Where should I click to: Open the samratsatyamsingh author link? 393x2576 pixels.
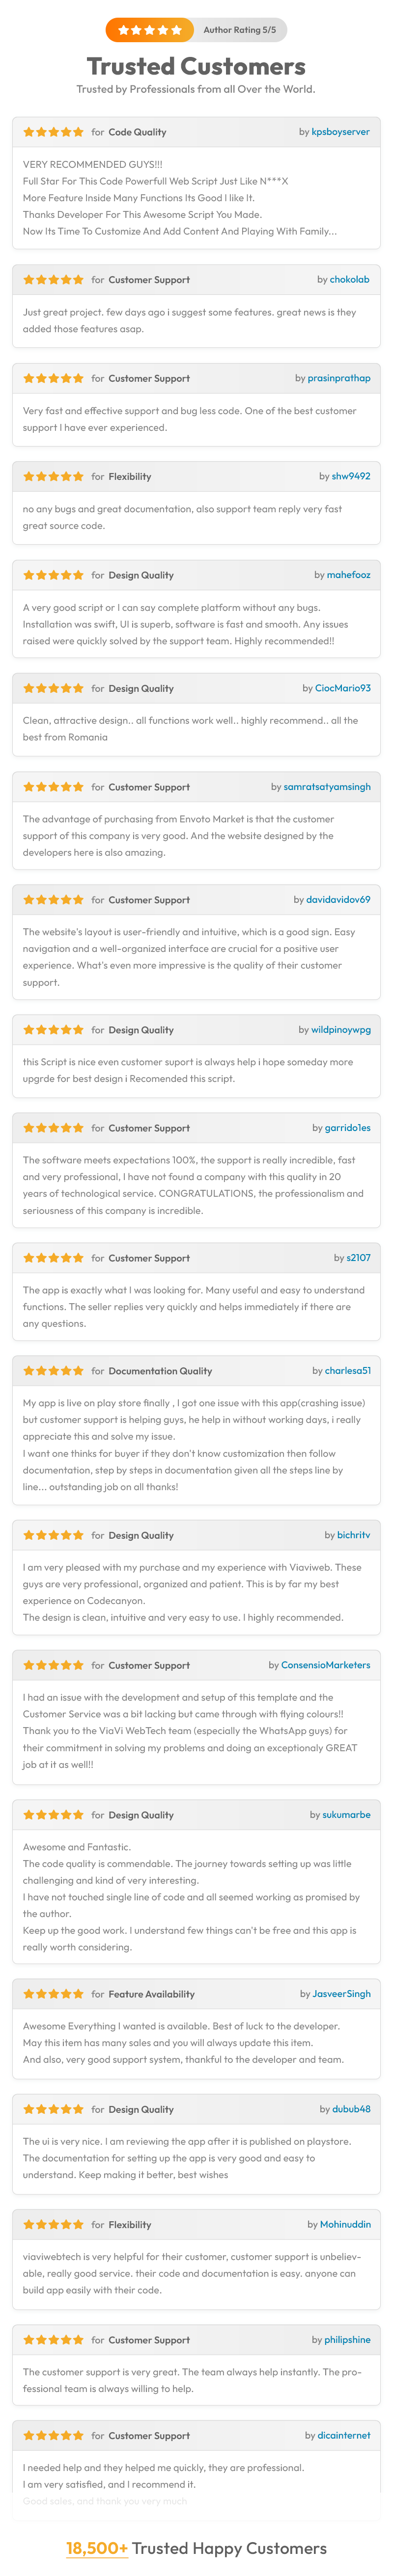tap(326, 787)
